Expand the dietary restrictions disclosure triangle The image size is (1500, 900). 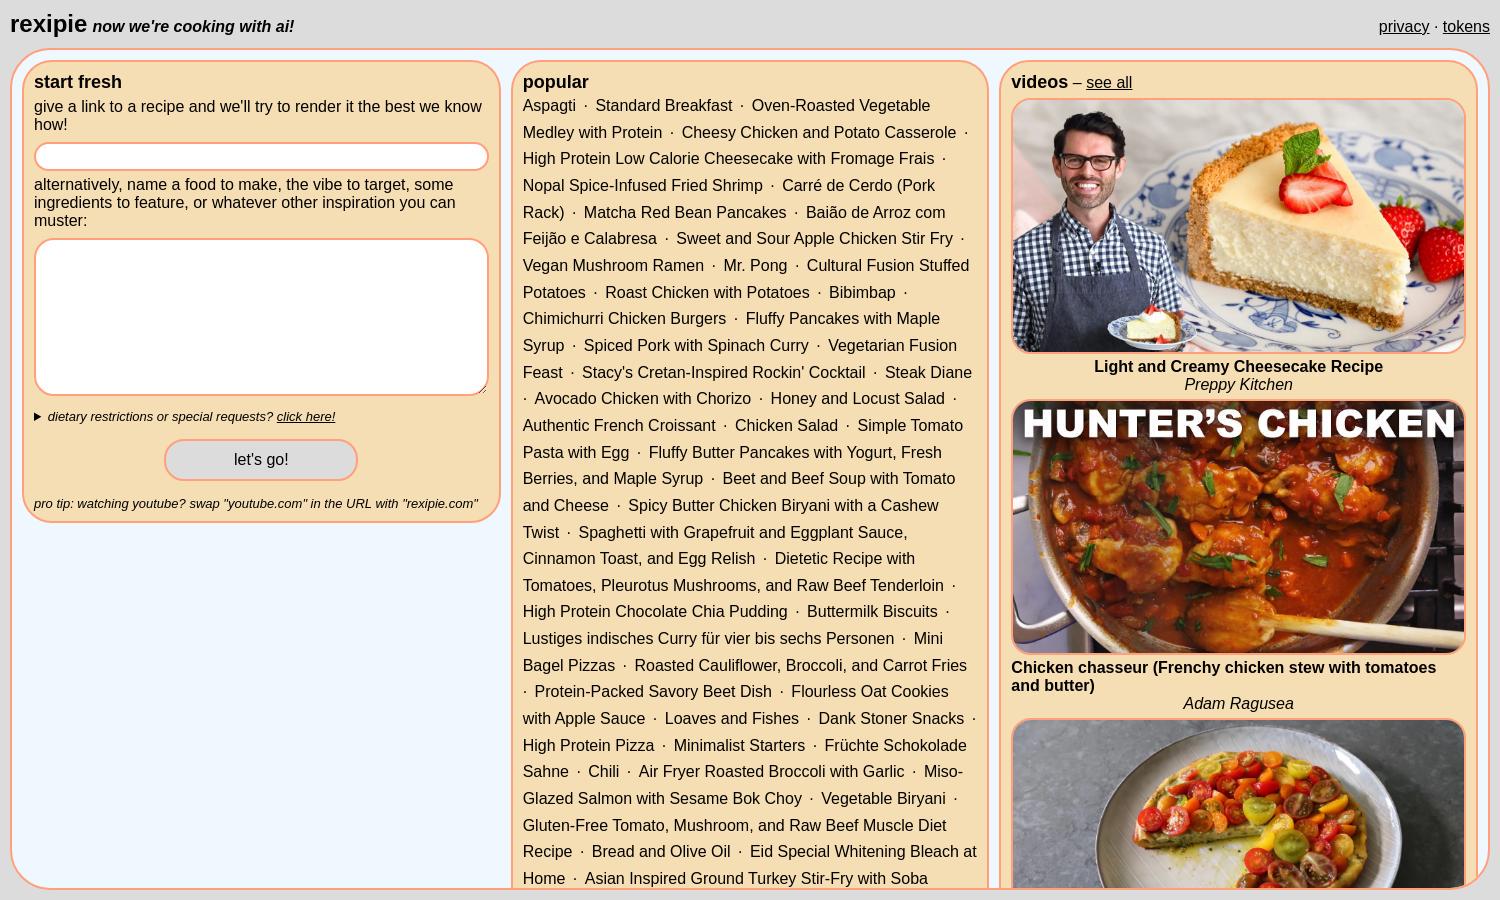(38, 417)
